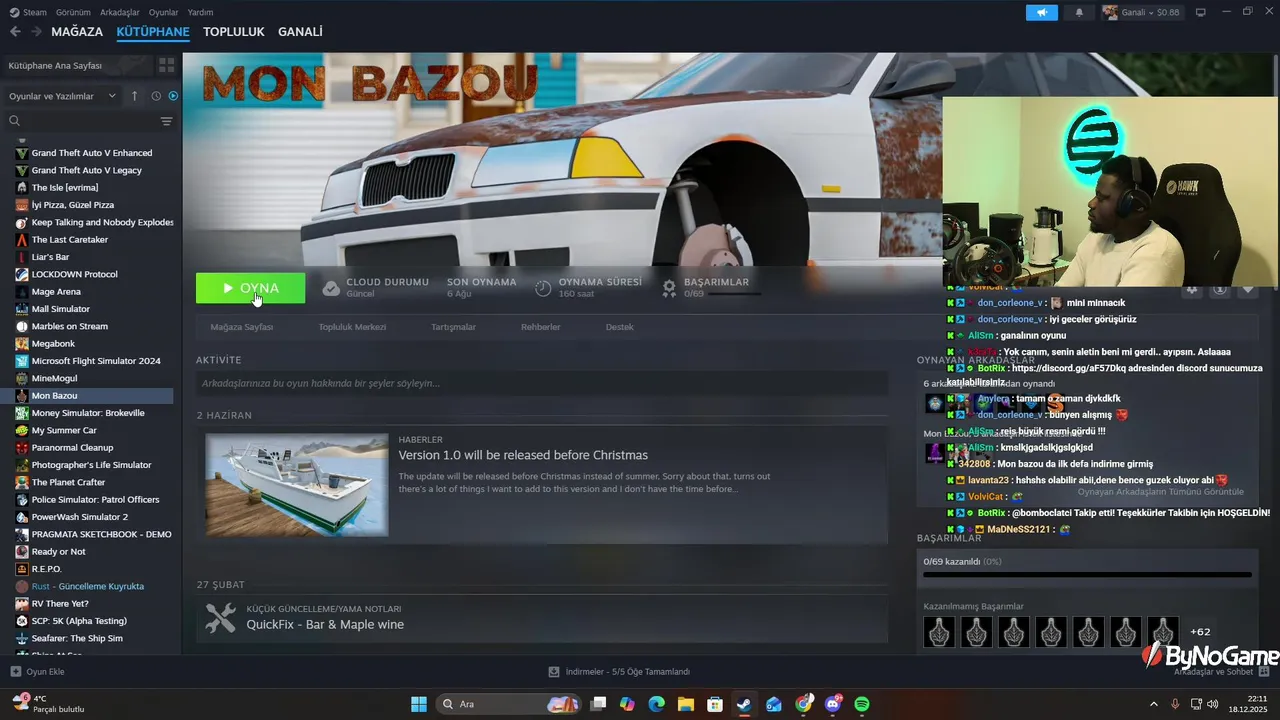This screenshot has width=1280, height=720.
Task: Open the Steam menu
Action: click(x=28, y=12)
